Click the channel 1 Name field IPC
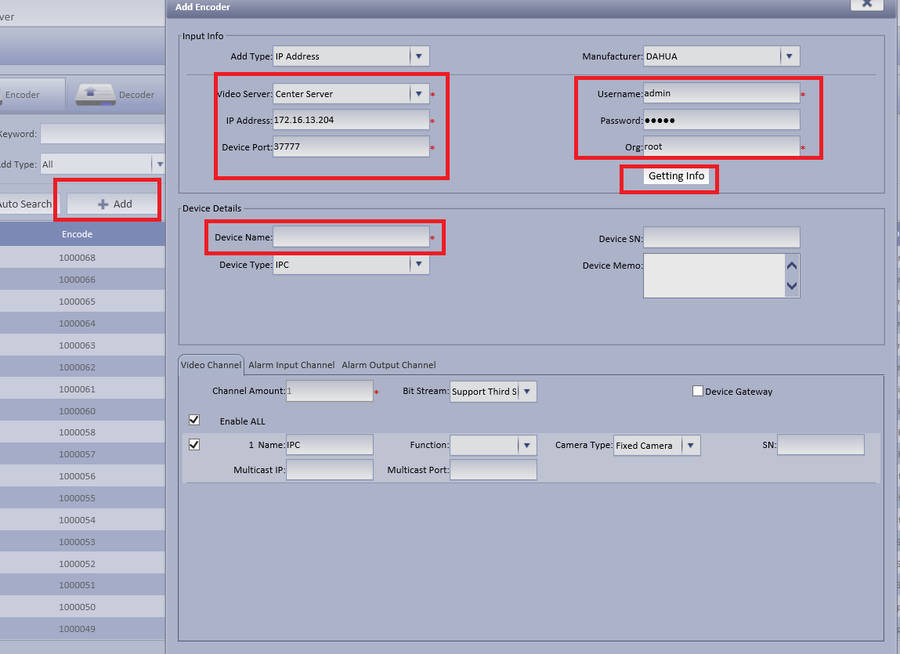 point(329,445)
